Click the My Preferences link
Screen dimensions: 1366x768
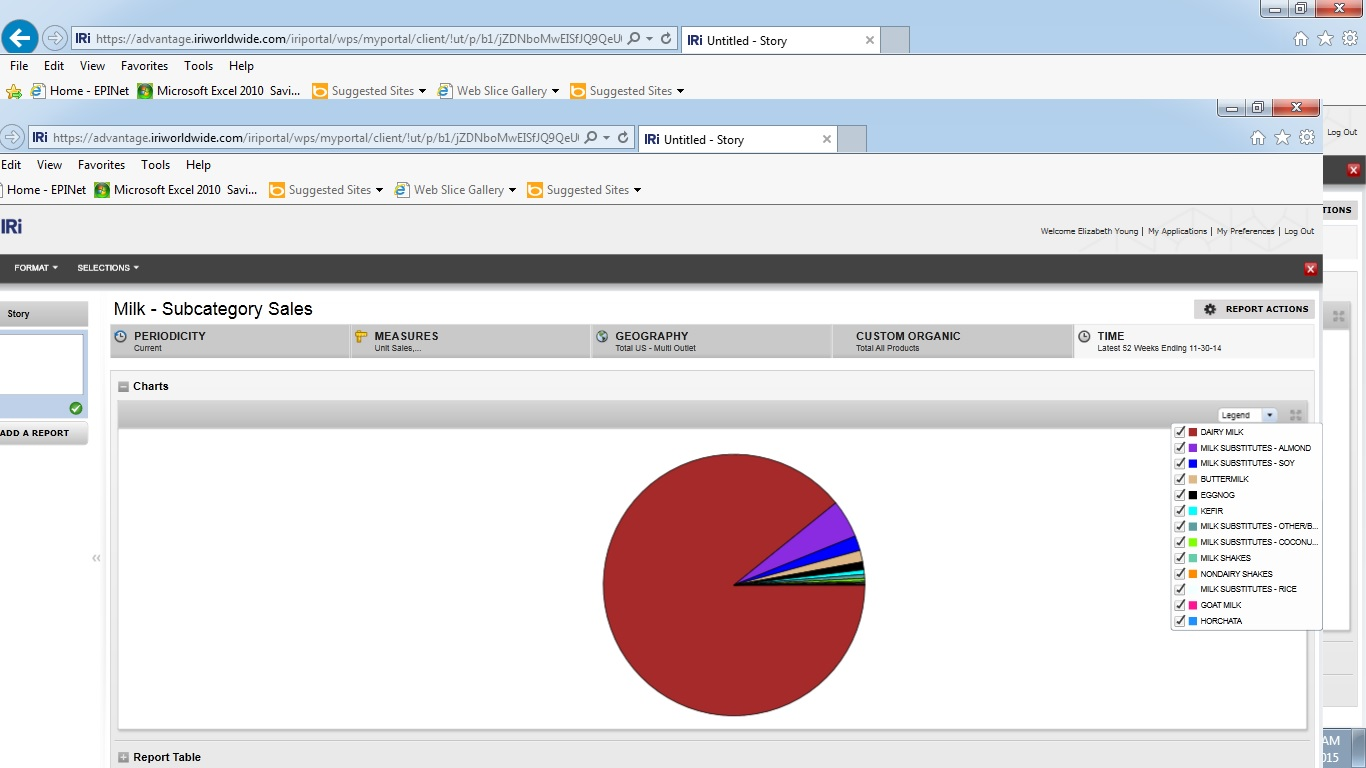[x=1245, y=231]
